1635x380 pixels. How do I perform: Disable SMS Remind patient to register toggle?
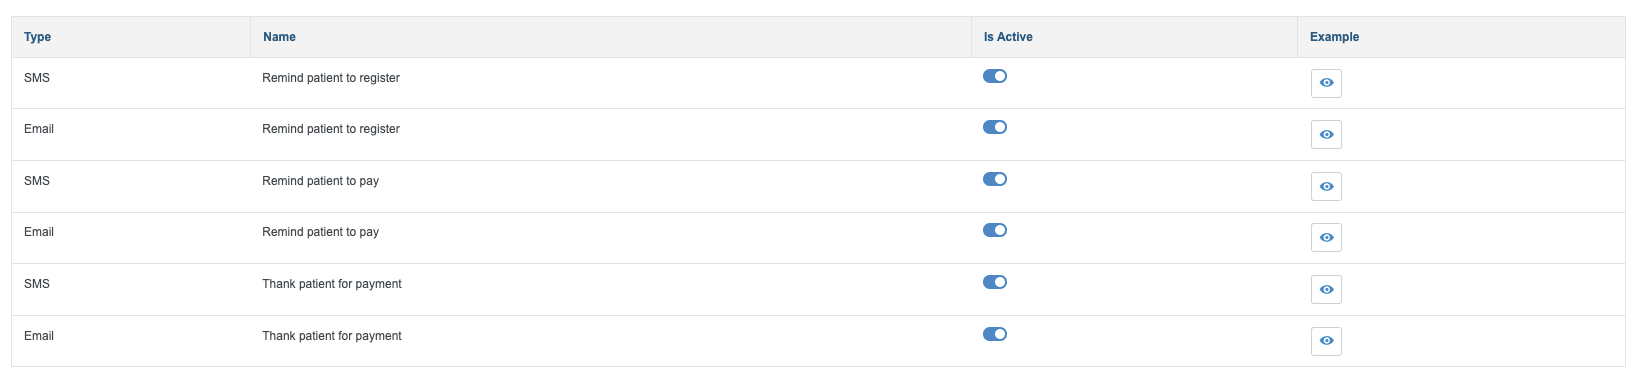[x=995, y=76]
